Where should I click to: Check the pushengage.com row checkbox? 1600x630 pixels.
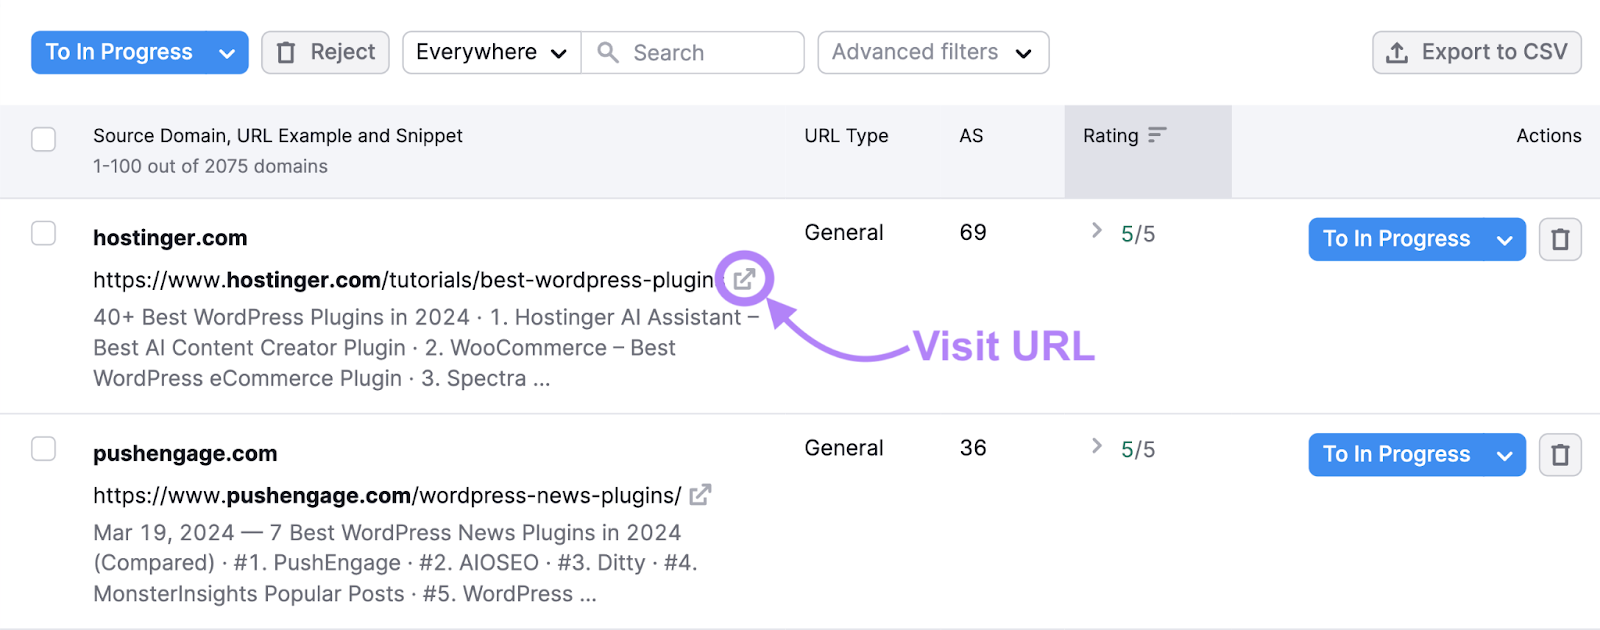pyautogui.click(x=44, y=449)
